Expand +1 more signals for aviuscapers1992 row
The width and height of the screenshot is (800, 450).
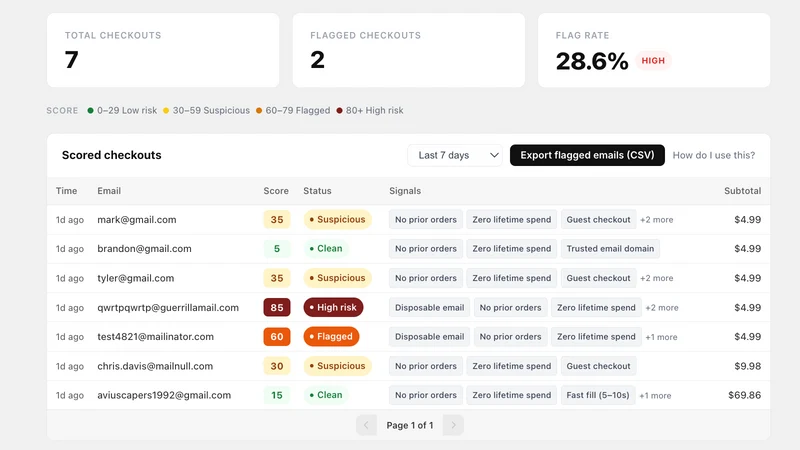[655, 395]
